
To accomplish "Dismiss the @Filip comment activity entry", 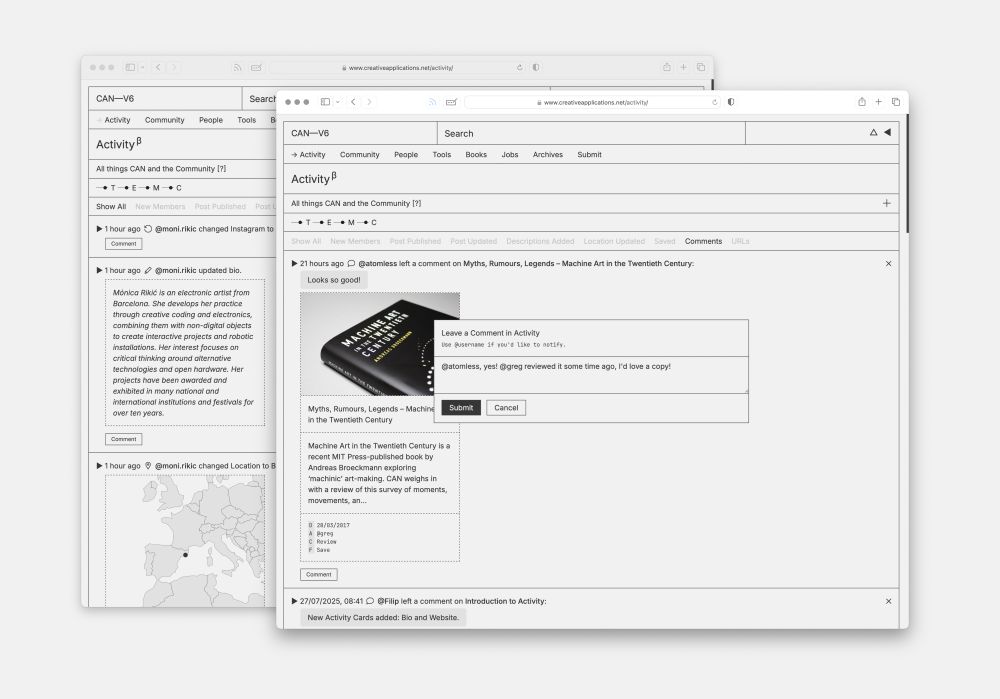I will coord(888,601).
